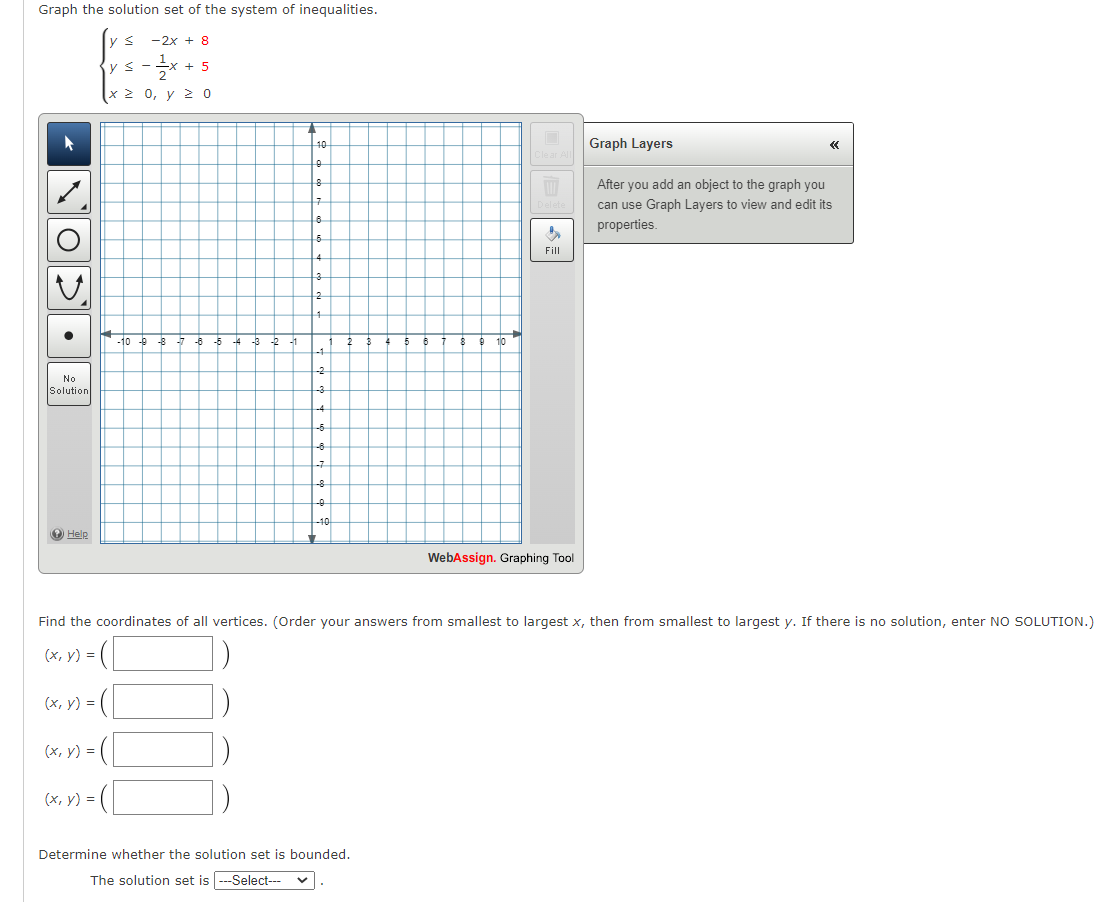Screen dimensions: 1117x902
Task: Select the line drawing tool
Action: click(69, 192)
